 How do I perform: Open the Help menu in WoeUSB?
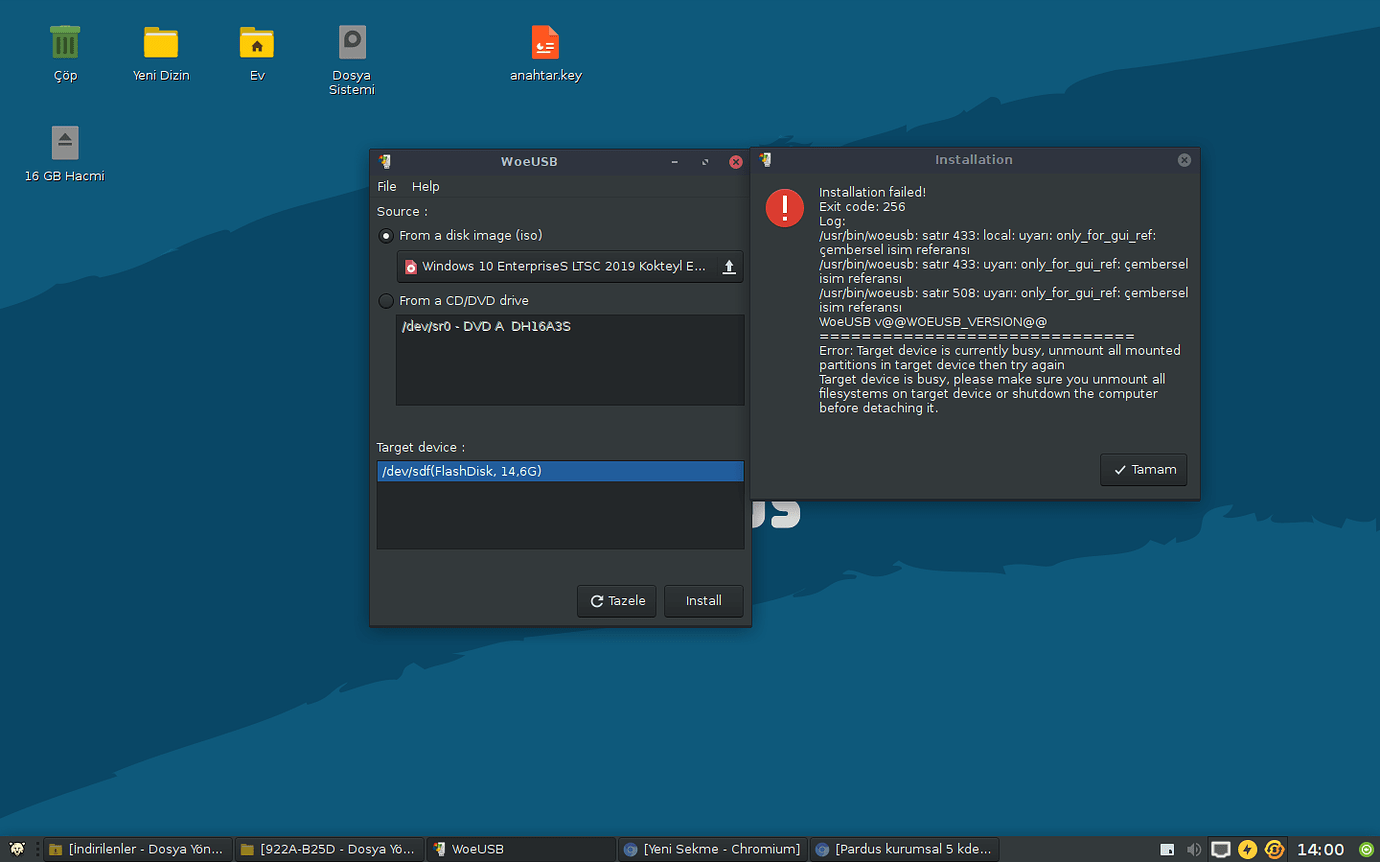click(426, 187)
